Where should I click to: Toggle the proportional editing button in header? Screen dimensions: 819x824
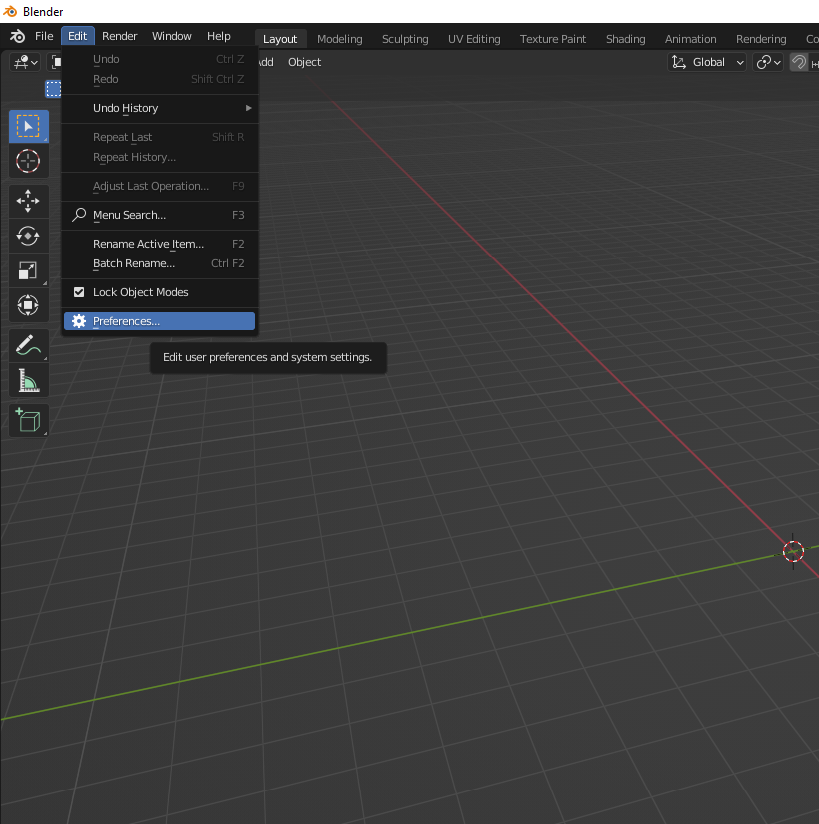tap(799, 62)
